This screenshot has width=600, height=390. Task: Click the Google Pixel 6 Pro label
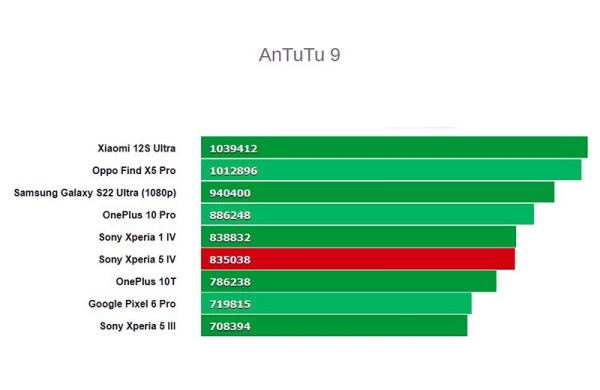coord(132,304)
